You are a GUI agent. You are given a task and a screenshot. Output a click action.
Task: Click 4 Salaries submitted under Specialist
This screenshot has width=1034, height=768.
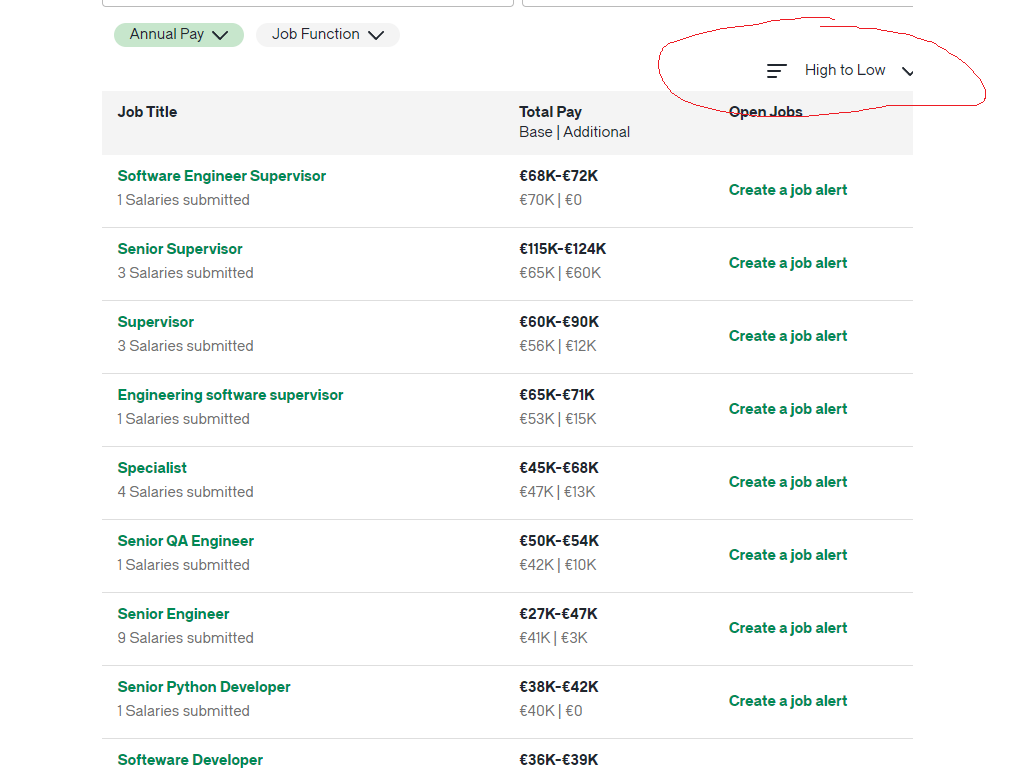(185, 492)
